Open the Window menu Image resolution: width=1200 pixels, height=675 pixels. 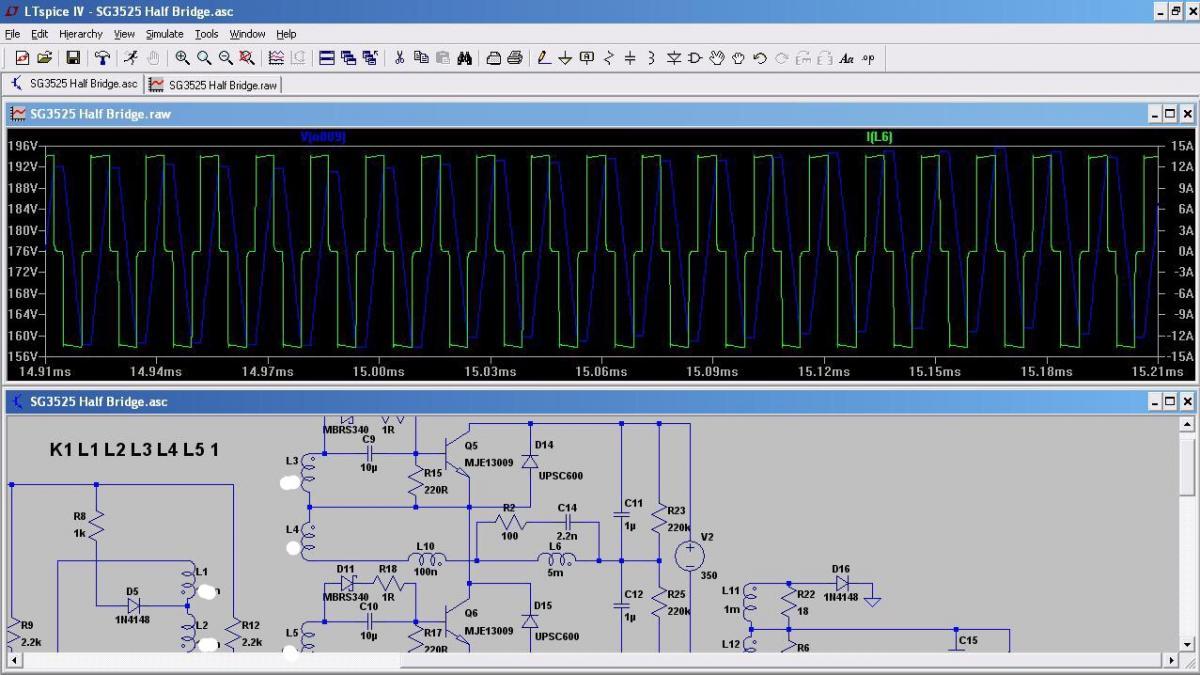coord(248,34)
